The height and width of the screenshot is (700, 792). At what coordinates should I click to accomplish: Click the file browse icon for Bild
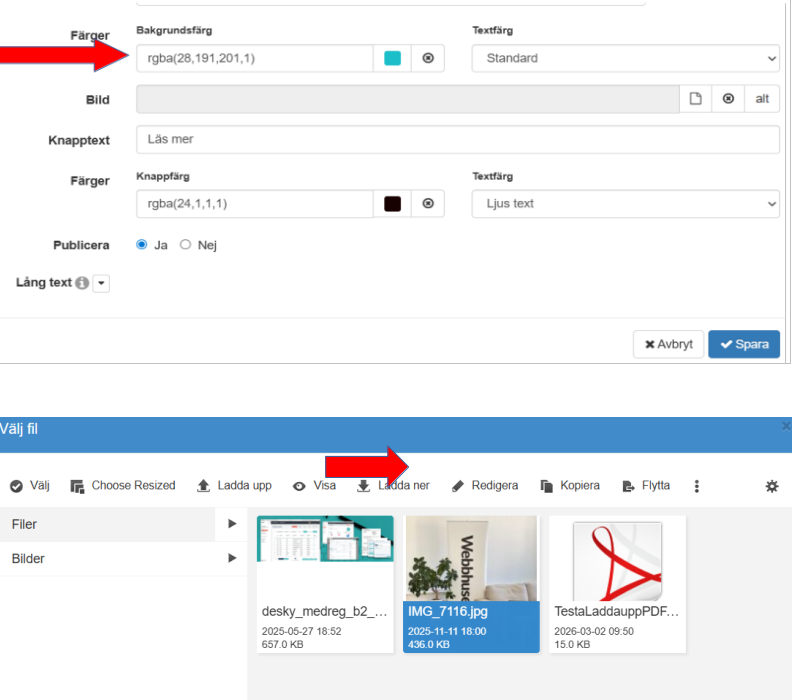coord(697,99)
